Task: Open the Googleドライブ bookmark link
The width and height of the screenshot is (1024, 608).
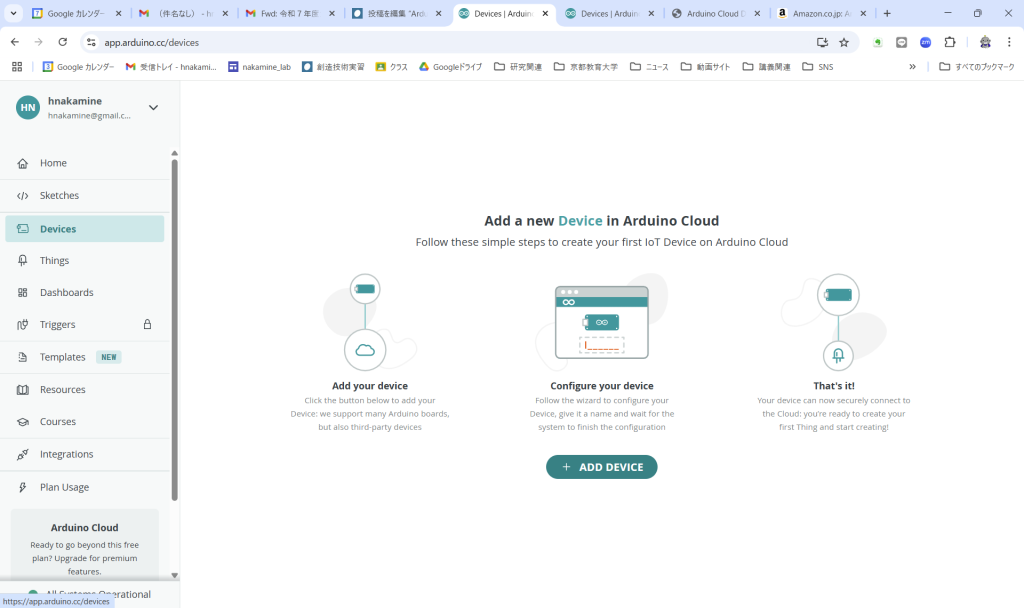Action: click(x=450, y=67)
